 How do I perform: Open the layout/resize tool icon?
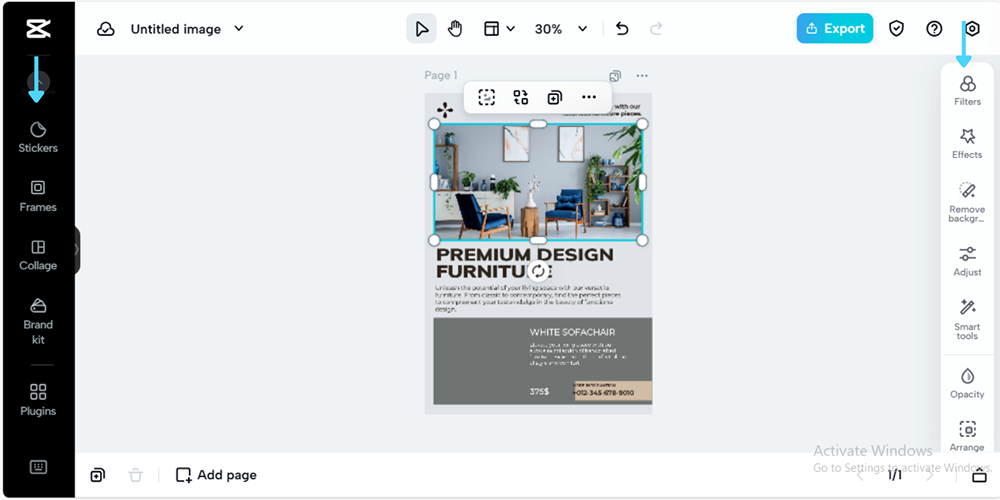[x=491, y=29]
